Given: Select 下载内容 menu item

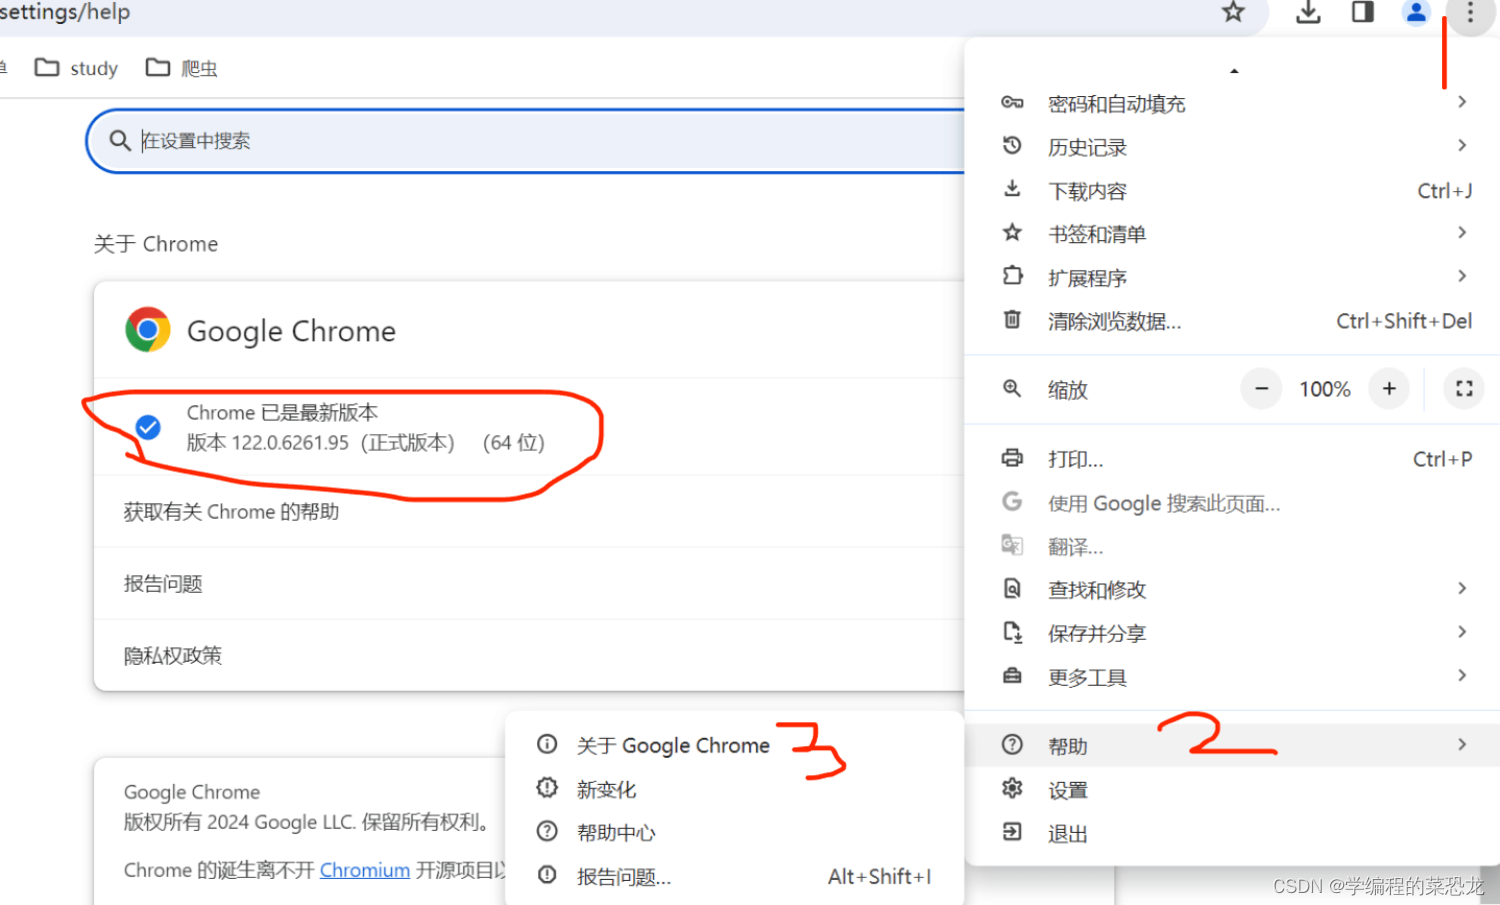Looking at the screenshot, I should 1234,190.
